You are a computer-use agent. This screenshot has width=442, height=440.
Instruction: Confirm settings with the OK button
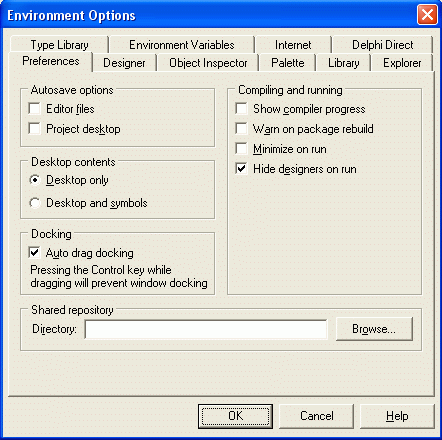(235, 416)
